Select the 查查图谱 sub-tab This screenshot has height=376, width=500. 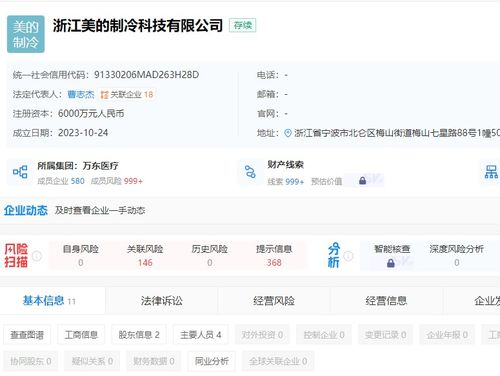click(x=27, y=335)
